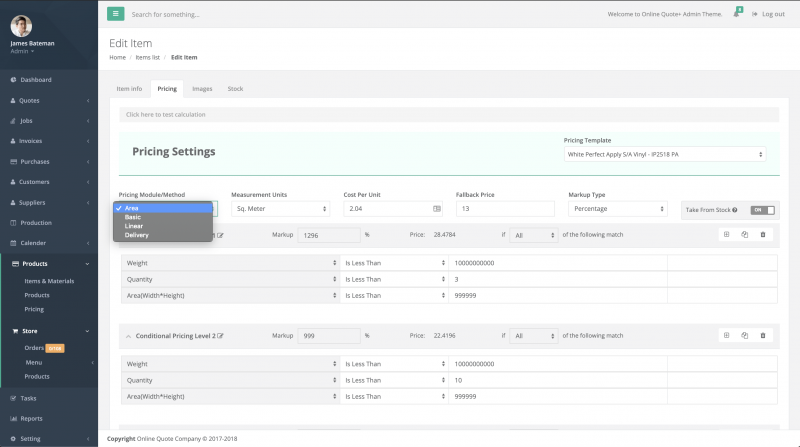
Task: Add condition to first pricing level
Action: tap(727, 234)
